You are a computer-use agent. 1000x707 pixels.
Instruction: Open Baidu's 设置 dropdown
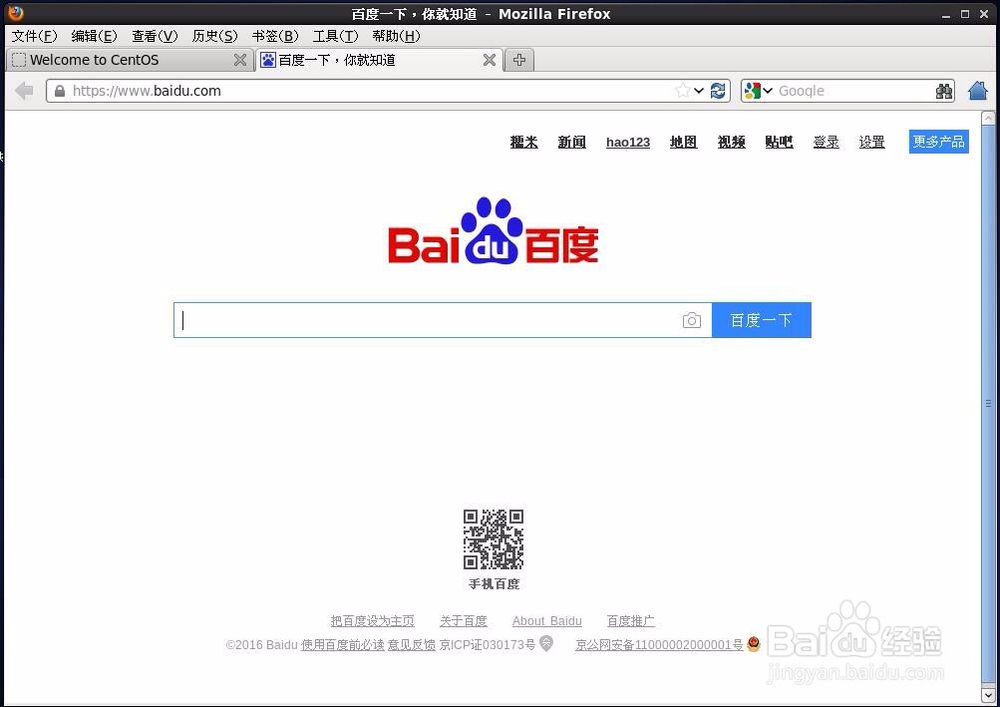(x=871, y=142)
